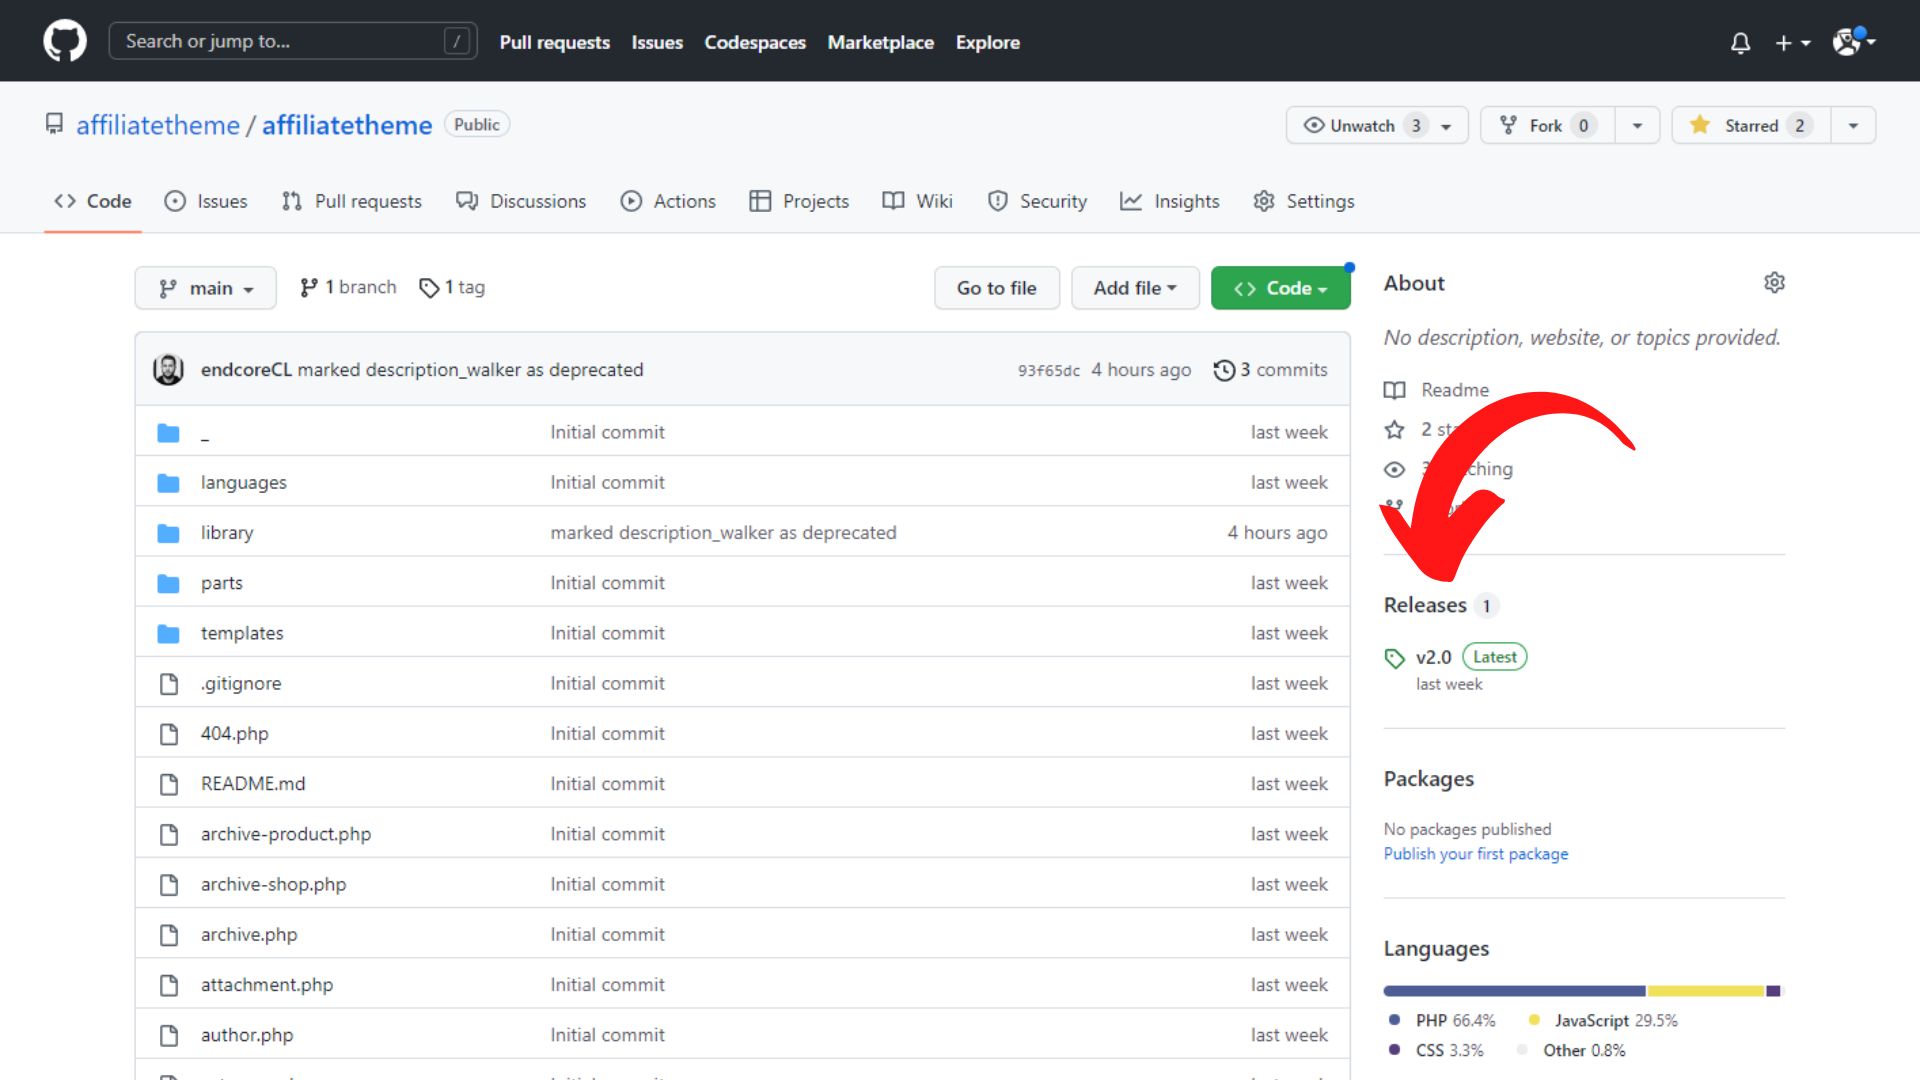Click the endcoreCL author avatar

[168, 369]
